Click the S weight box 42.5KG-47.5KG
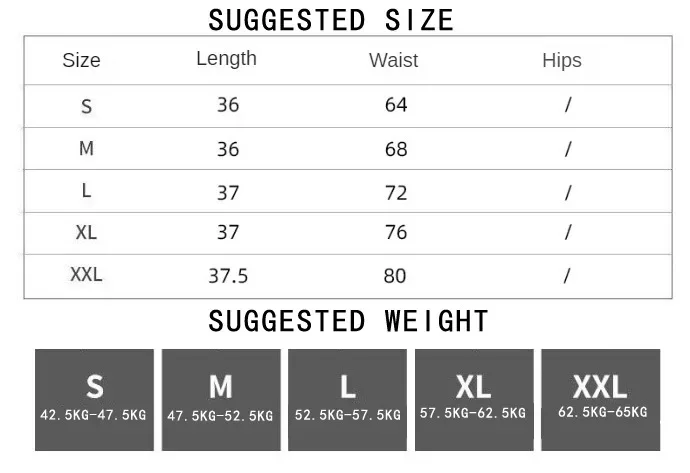The height and width of the screenshot is (473, 690). (x=94, y=399)
